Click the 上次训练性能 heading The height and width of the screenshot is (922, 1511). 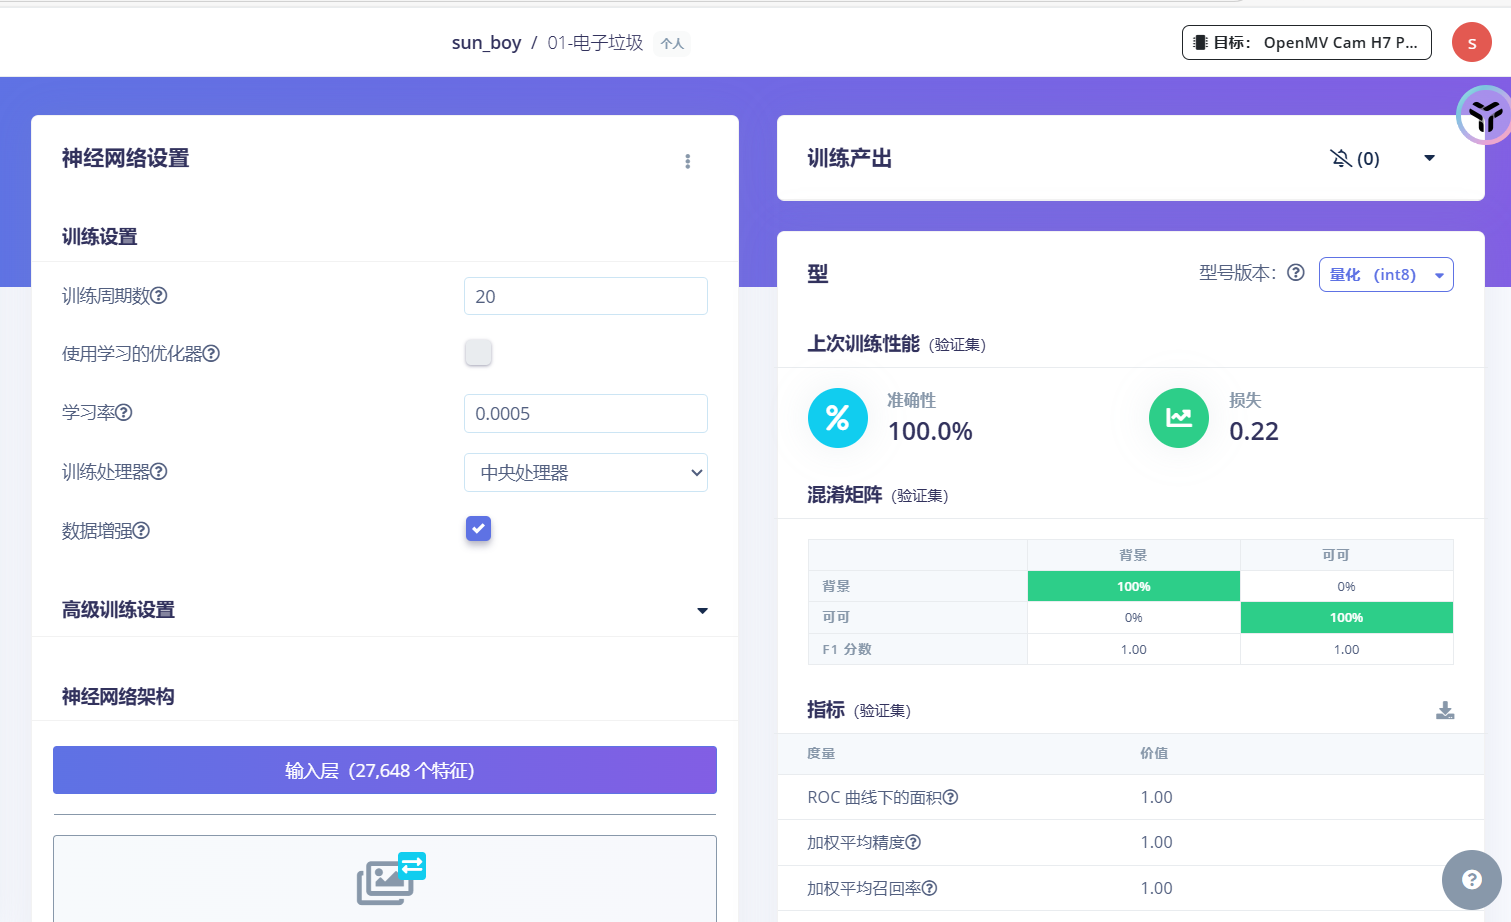[x=863, y=344]
